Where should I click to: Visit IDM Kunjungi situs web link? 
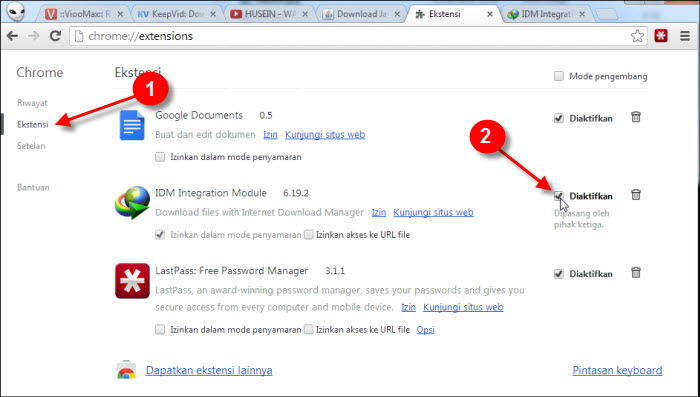(433, 212)
